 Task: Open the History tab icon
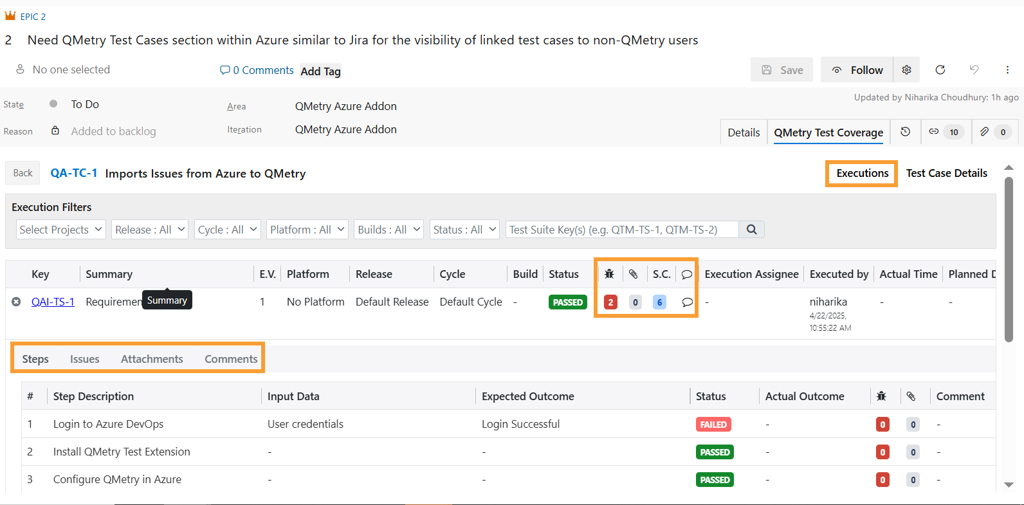tap(905, 132)
